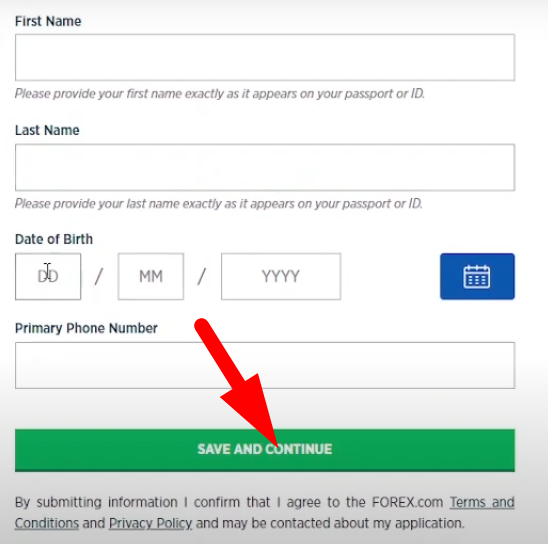This screenshot has width=548, height=544.
Task: Click the Primary Phone Number label
Action: 86,328
